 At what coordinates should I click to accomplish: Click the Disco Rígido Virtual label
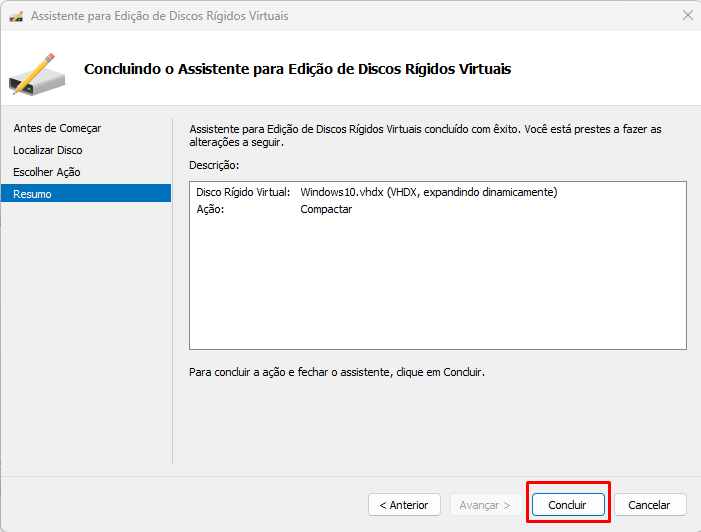click(x=243, y=192)
